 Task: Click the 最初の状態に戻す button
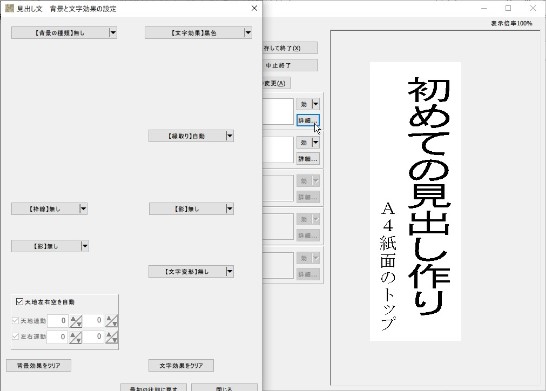tap(154, 388)
